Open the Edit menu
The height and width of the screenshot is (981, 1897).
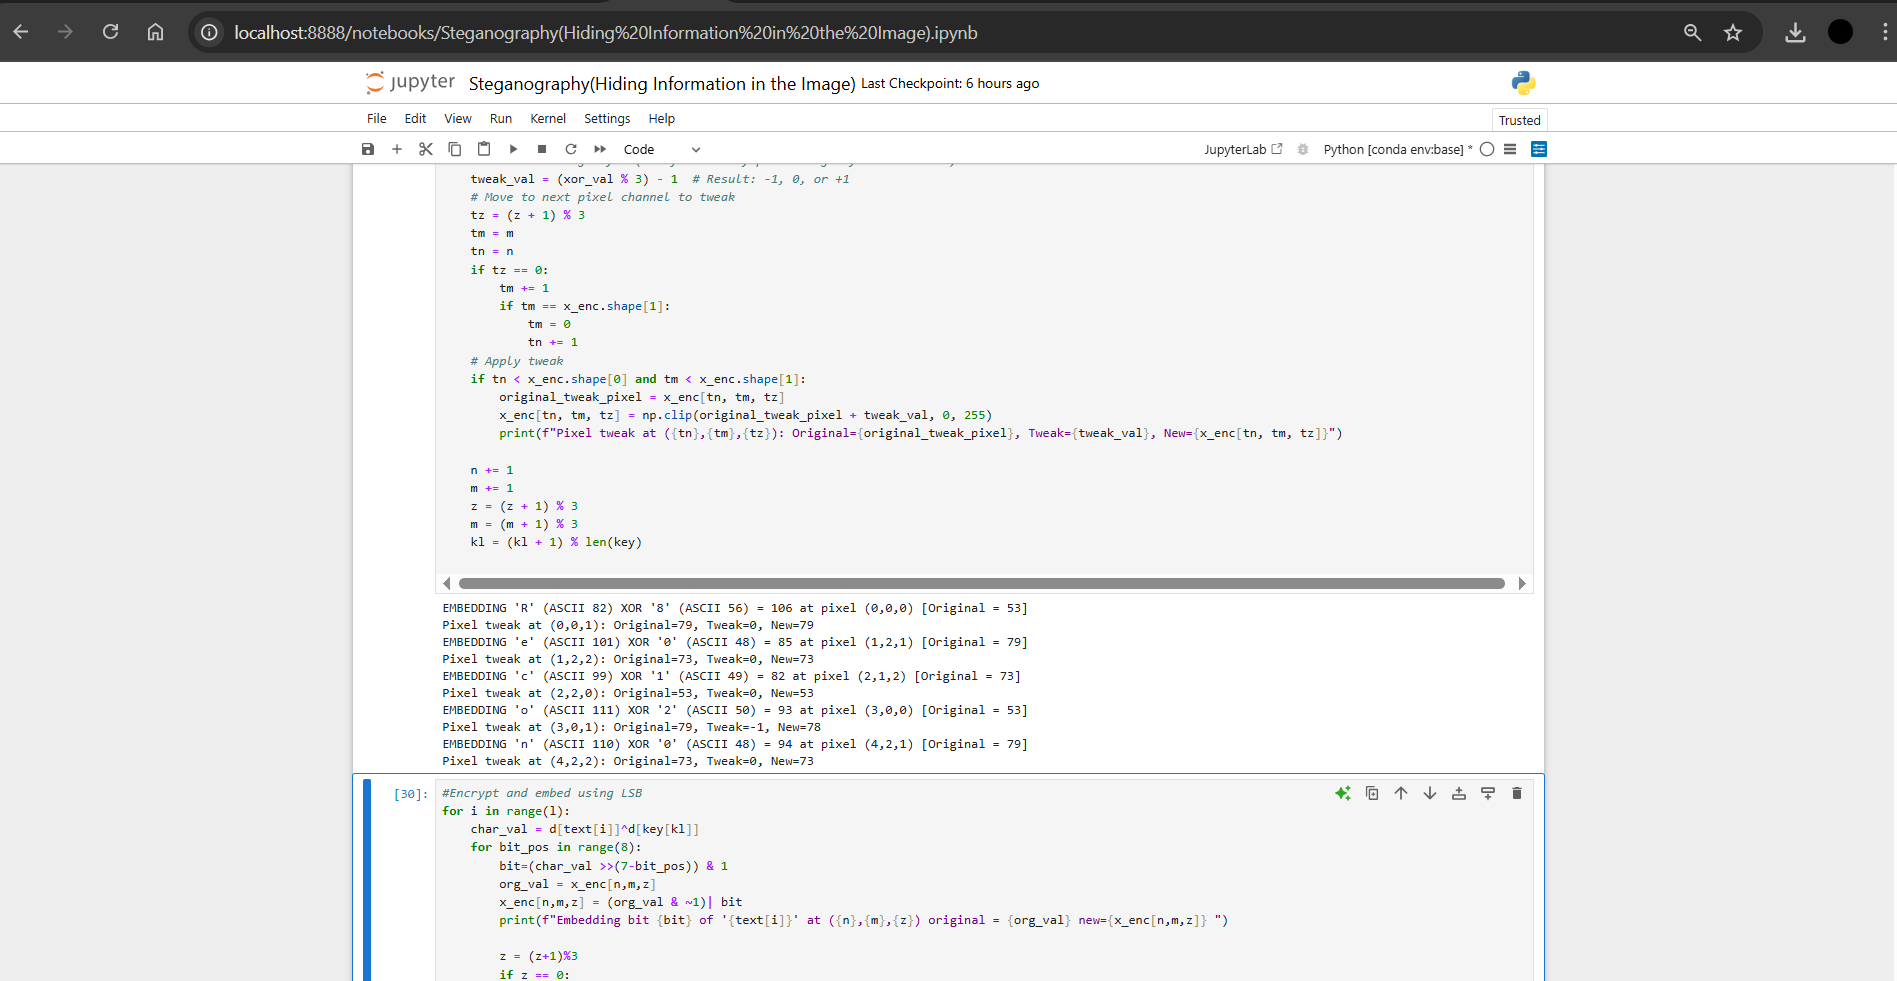pyautogui.click(x=415, y=118)
